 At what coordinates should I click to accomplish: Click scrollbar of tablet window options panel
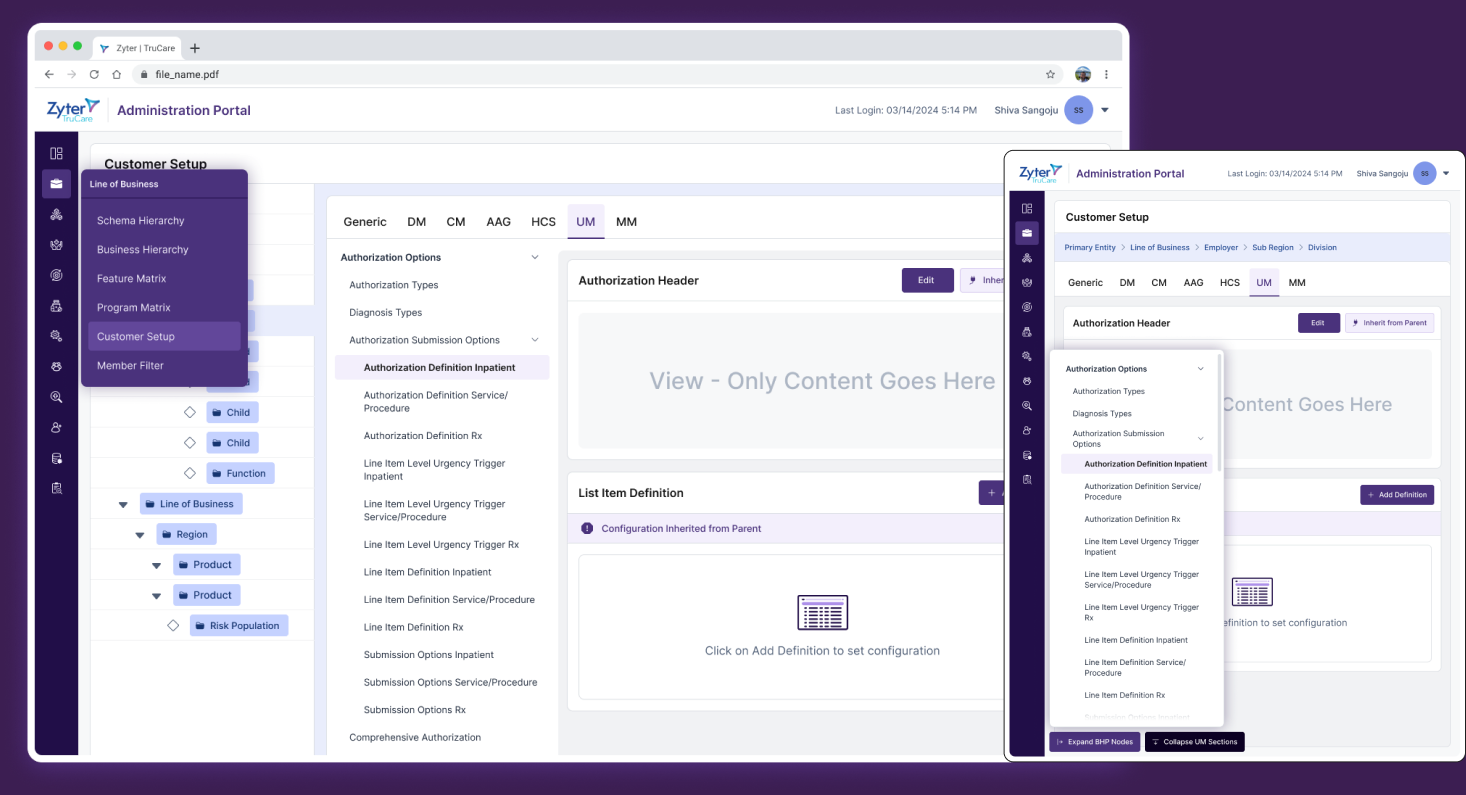click(x=1219, y=411)
